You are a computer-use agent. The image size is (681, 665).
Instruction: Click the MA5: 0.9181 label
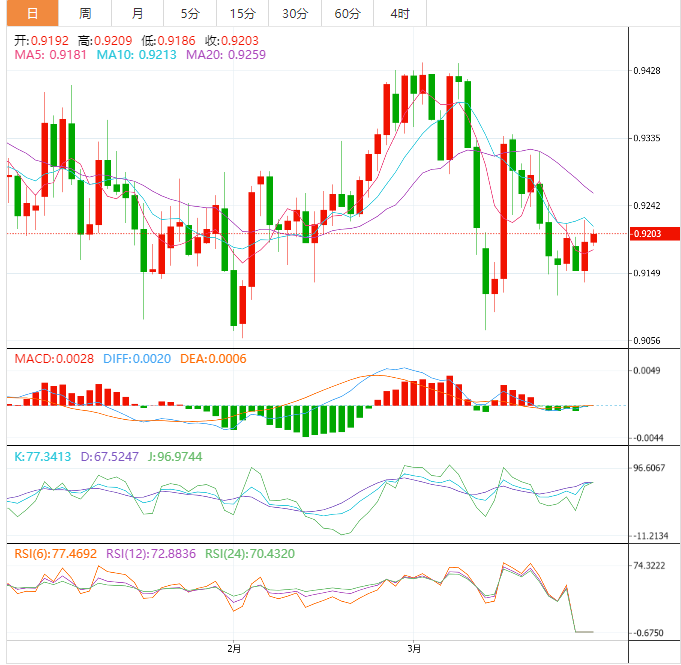click(50, 55)
